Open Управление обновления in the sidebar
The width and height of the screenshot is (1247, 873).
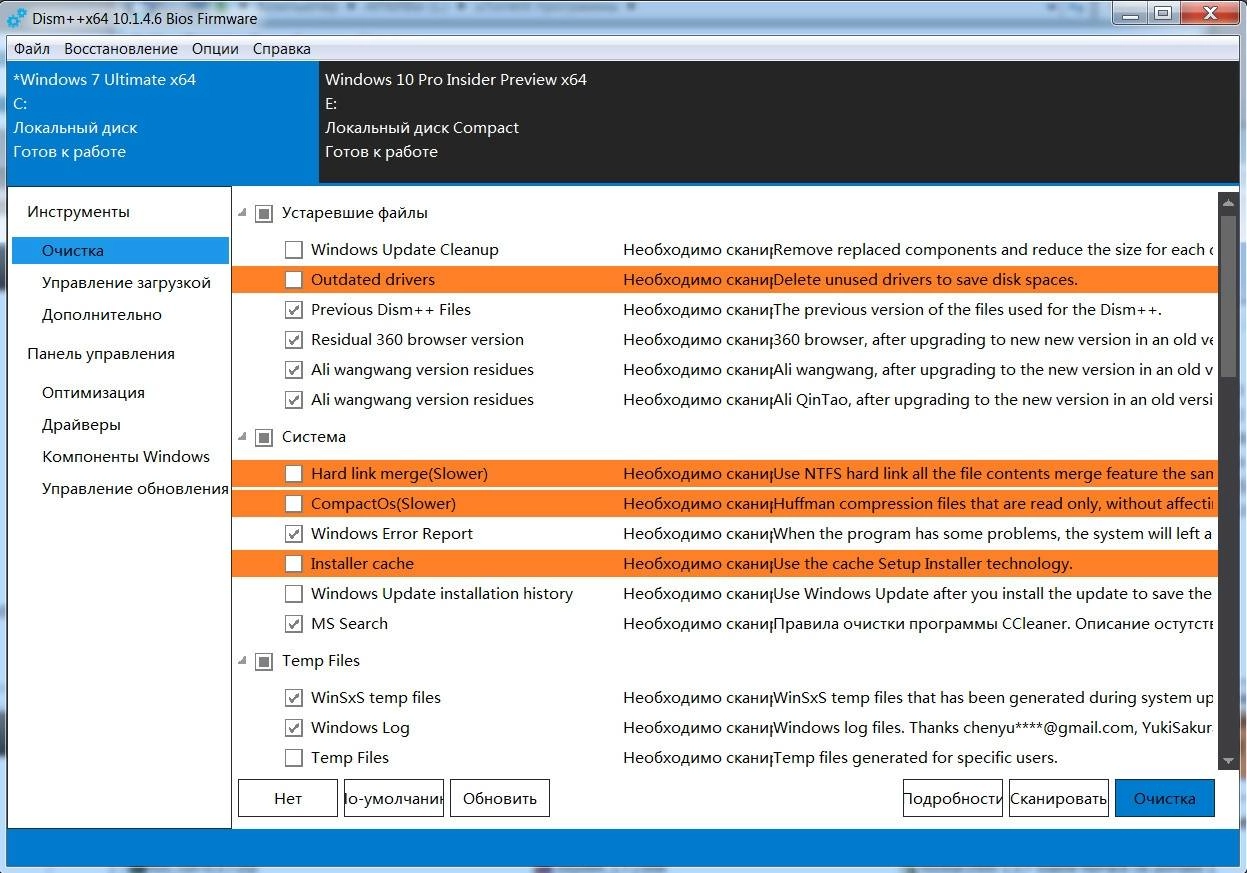coord(135,489)
